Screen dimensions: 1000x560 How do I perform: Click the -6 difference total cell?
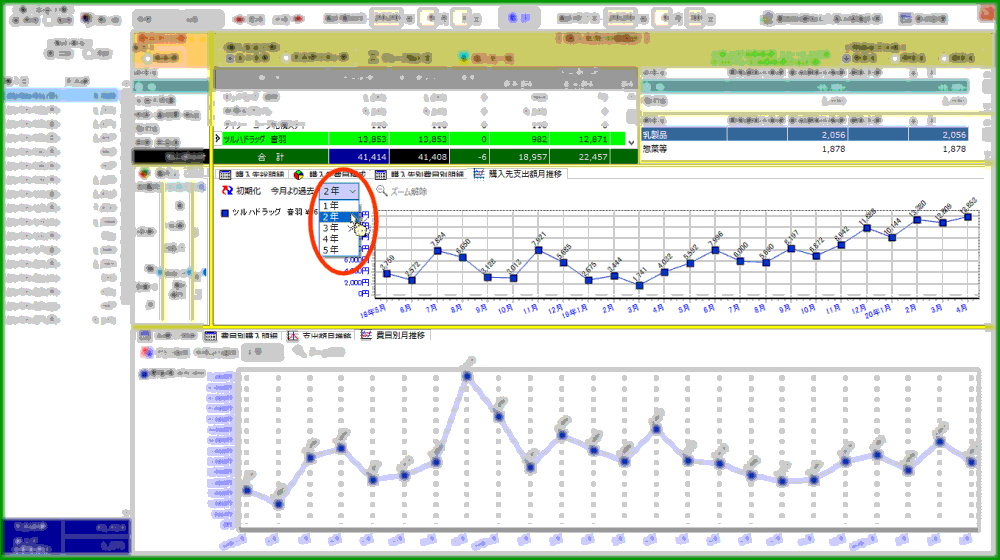(469, 157)
